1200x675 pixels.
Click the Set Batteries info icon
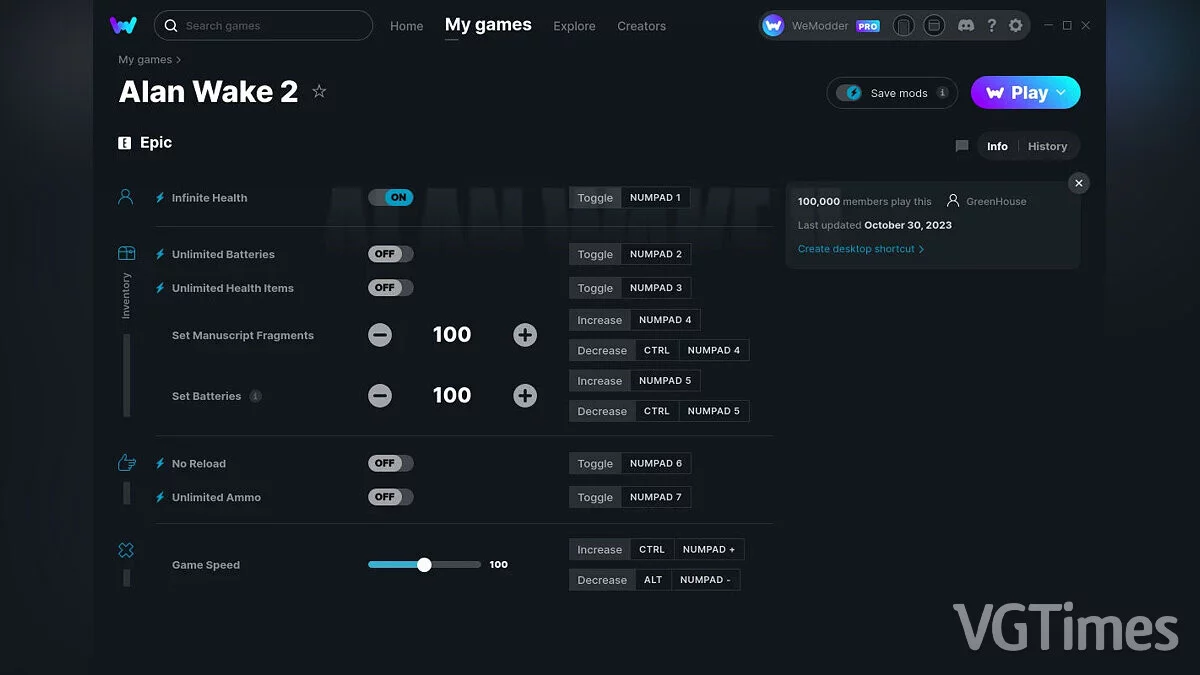coord(256,396)
